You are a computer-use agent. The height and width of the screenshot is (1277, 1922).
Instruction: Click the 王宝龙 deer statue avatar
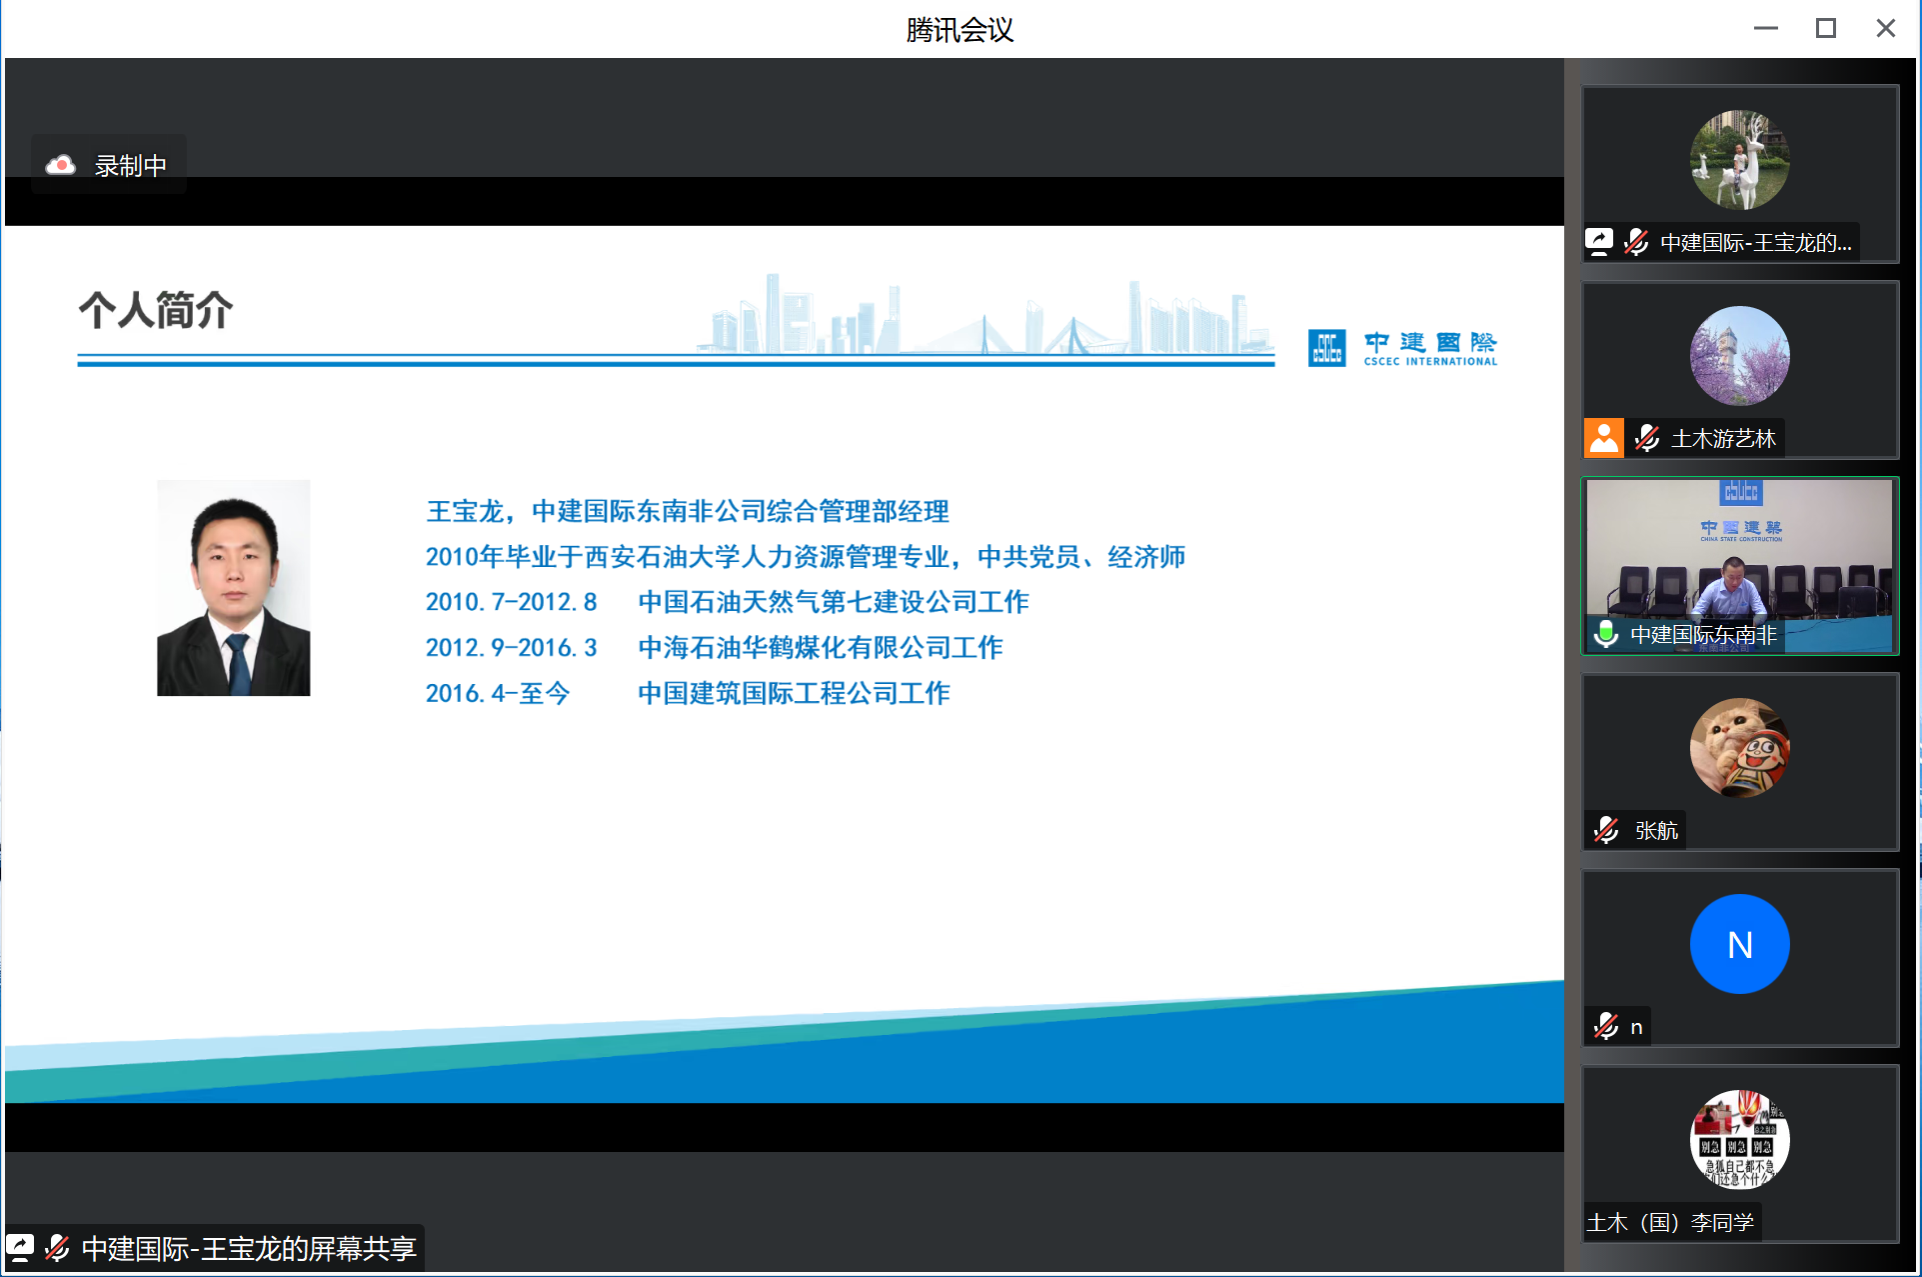point(1739,160)
